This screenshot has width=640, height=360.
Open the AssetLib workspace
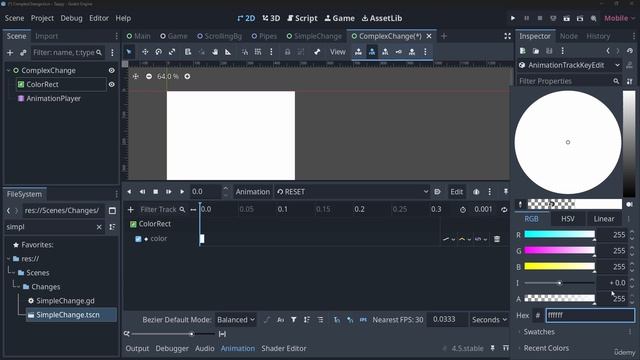[382, 18]
